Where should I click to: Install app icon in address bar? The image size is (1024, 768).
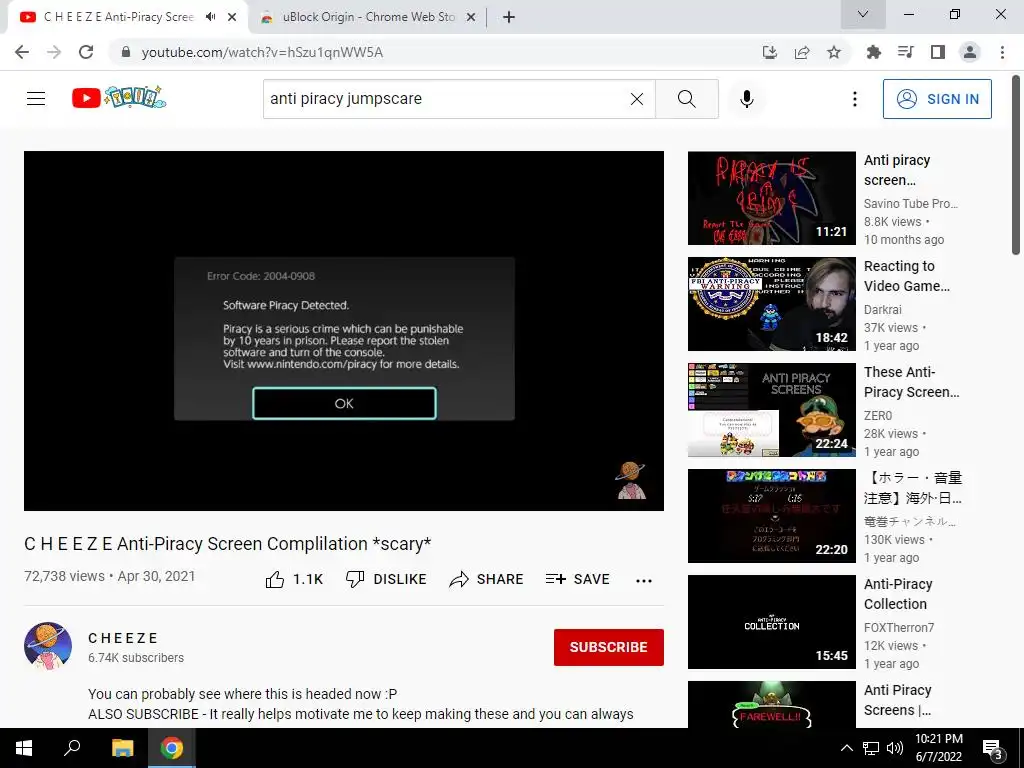(770, 52)
